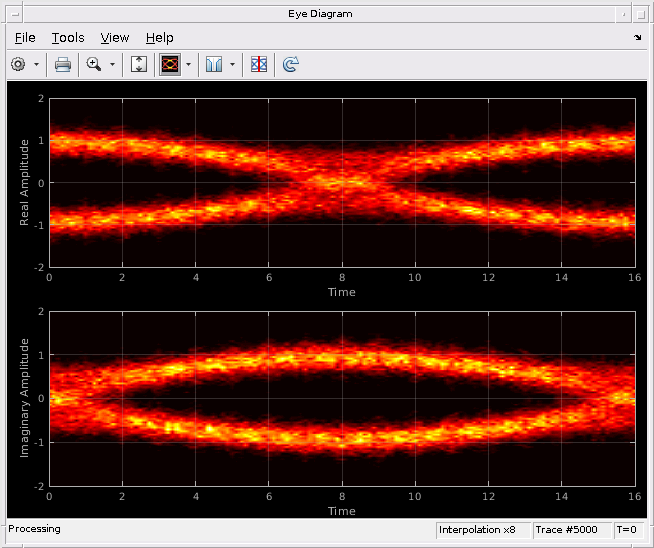Open the Help menu

point(159,38)
